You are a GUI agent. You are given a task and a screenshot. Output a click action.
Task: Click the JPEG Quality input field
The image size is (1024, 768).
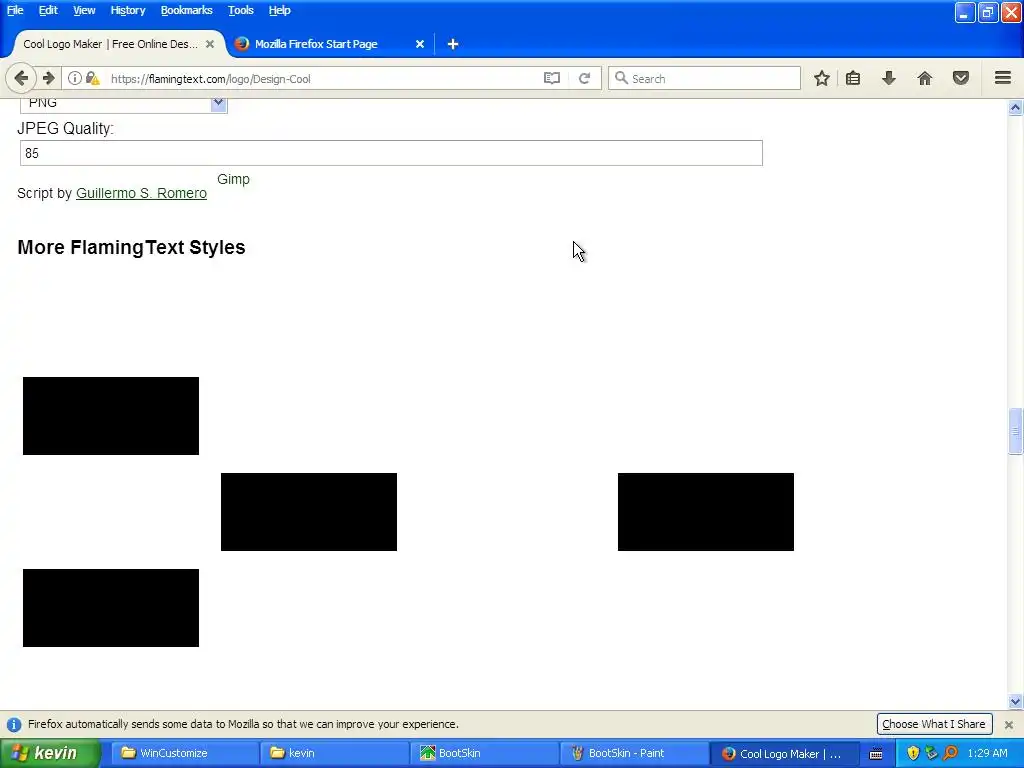coord(391,153)
